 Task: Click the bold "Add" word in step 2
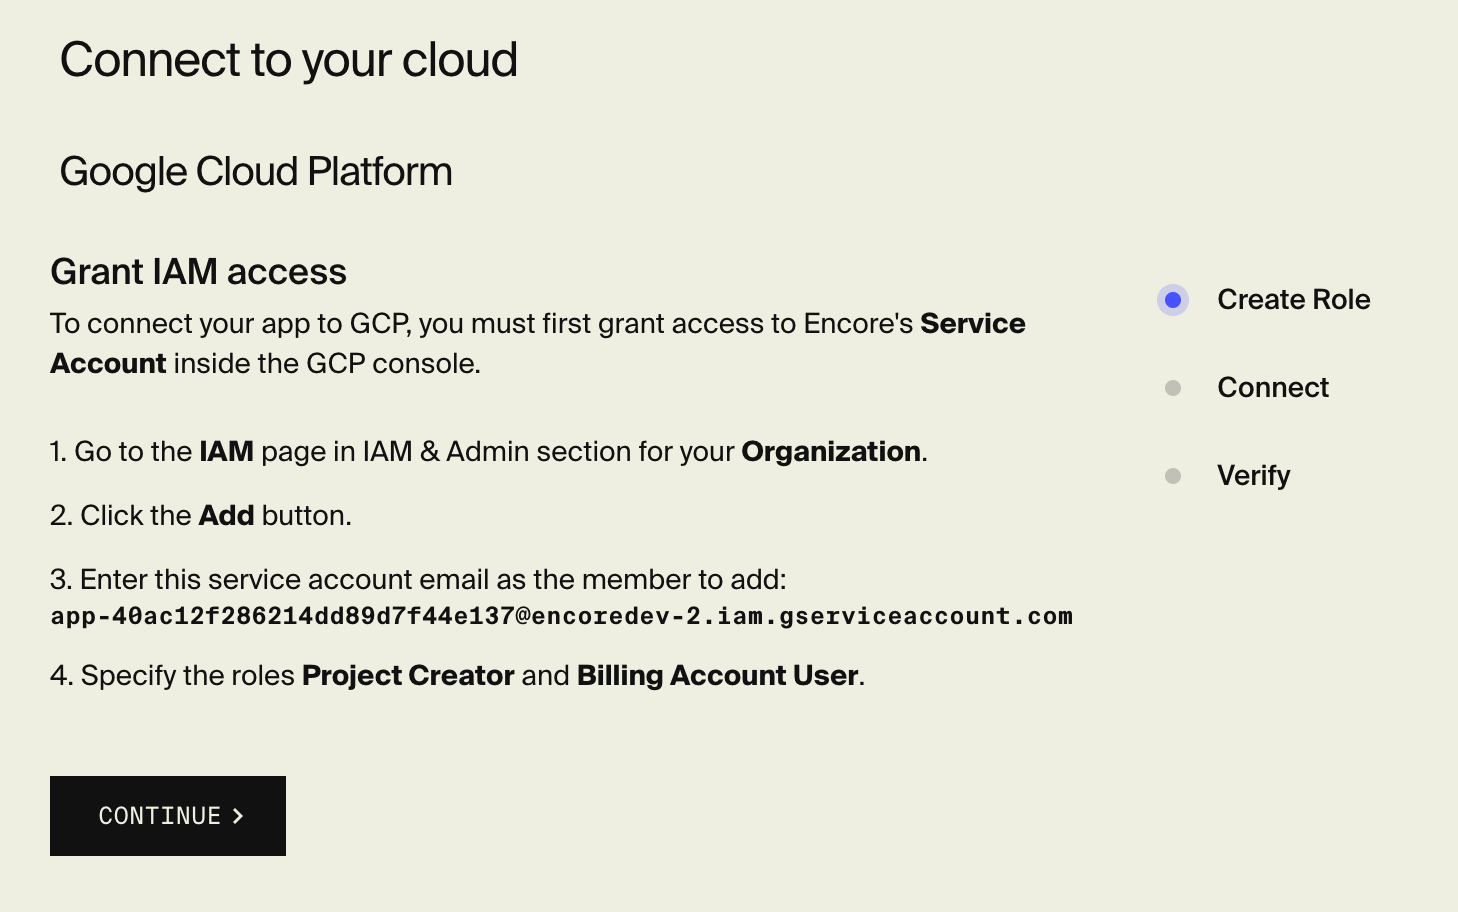click(226, 516)
